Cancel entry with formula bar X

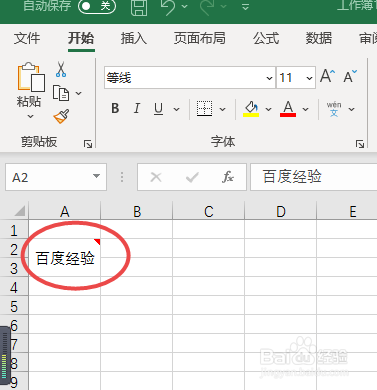point(156,177)
